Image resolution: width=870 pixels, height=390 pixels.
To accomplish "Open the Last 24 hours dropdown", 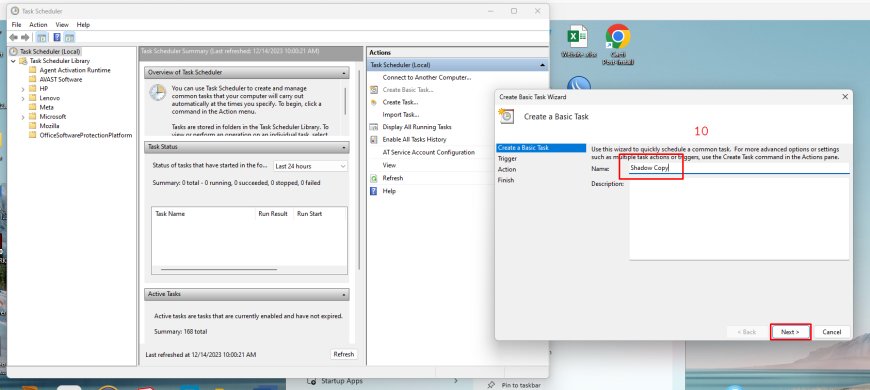I will tap(311, 166).
